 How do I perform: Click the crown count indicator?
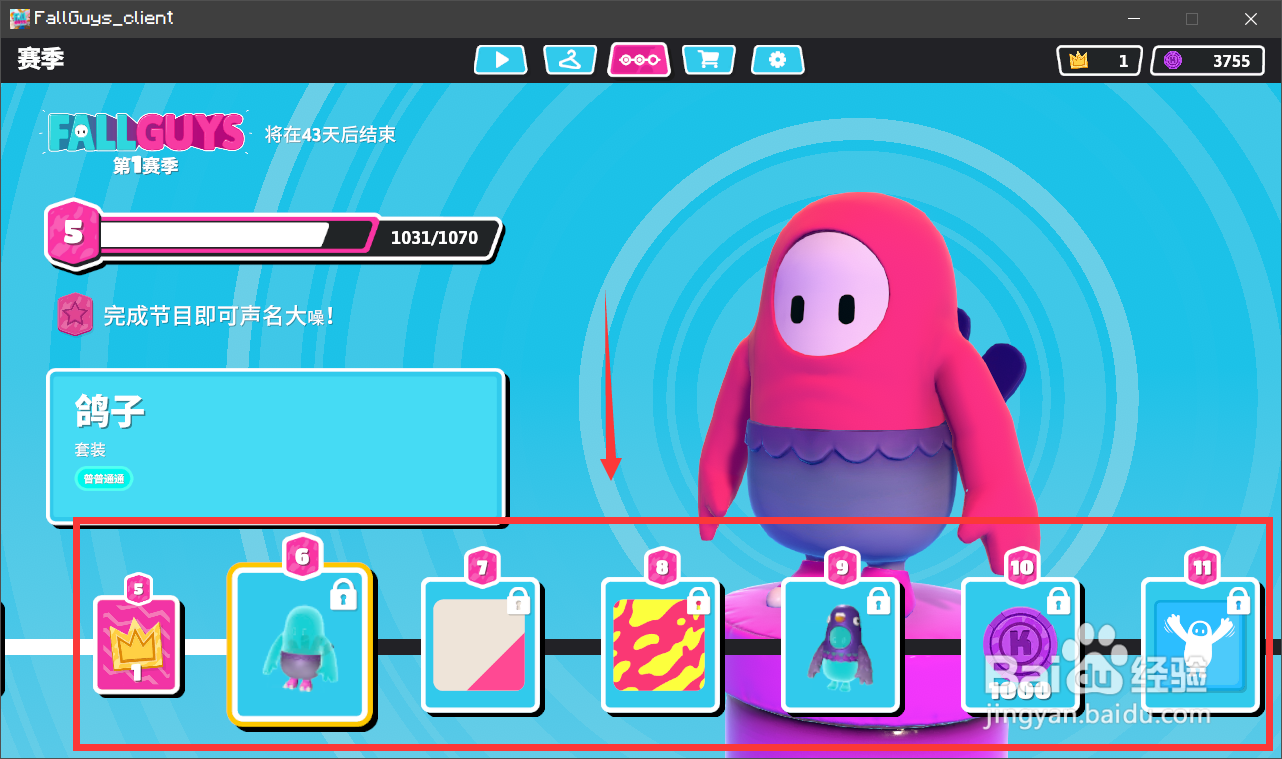pos(1100,61)
